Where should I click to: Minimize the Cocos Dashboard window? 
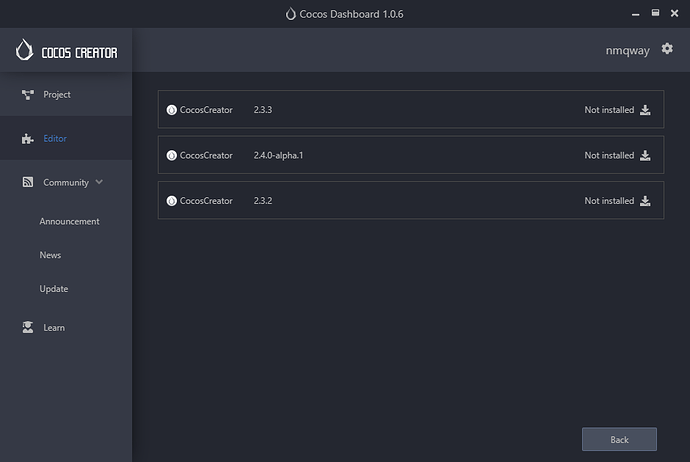[633, 14]
